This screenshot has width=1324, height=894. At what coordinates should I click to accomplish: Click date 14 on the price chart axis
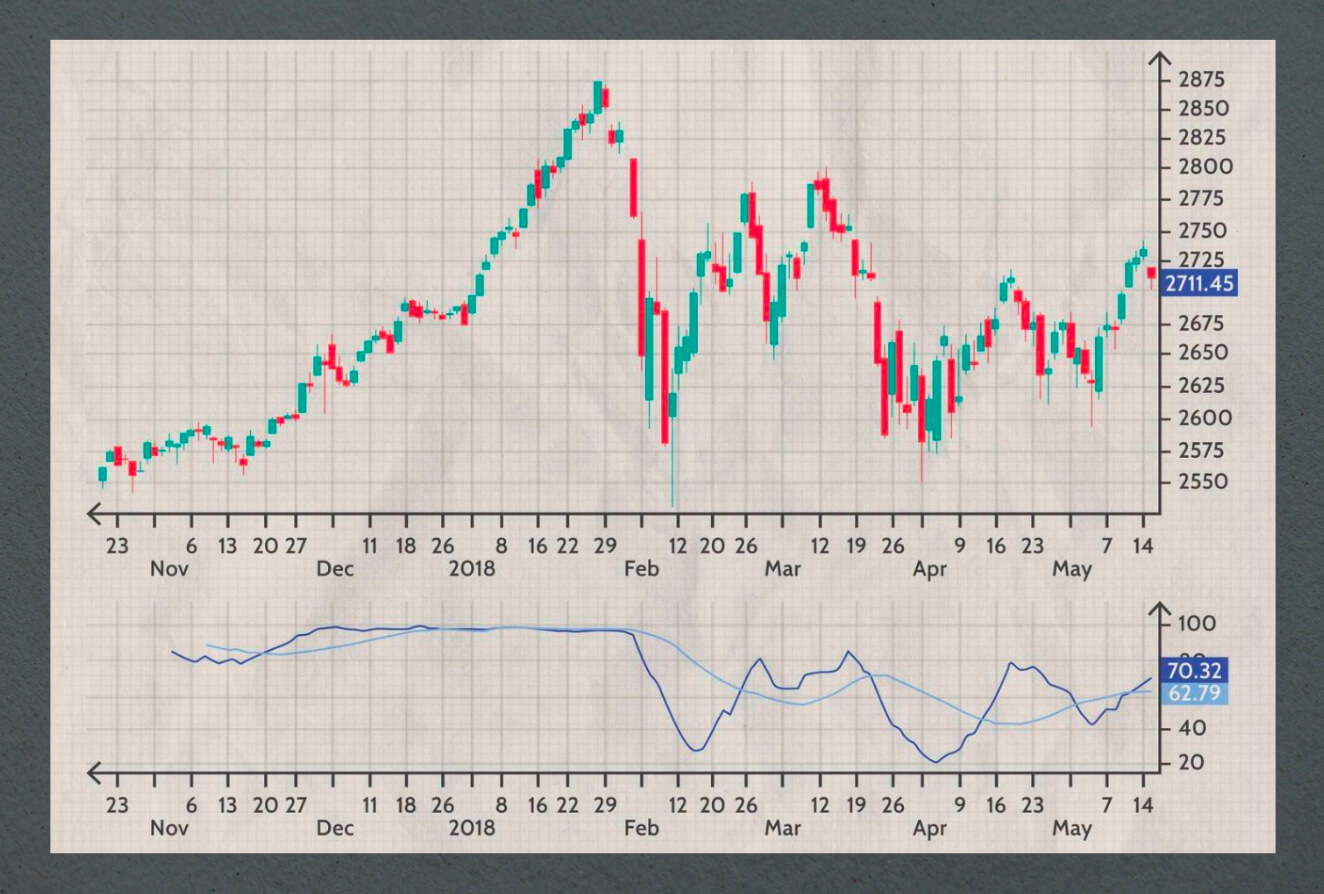click(x=1143, y=547)
